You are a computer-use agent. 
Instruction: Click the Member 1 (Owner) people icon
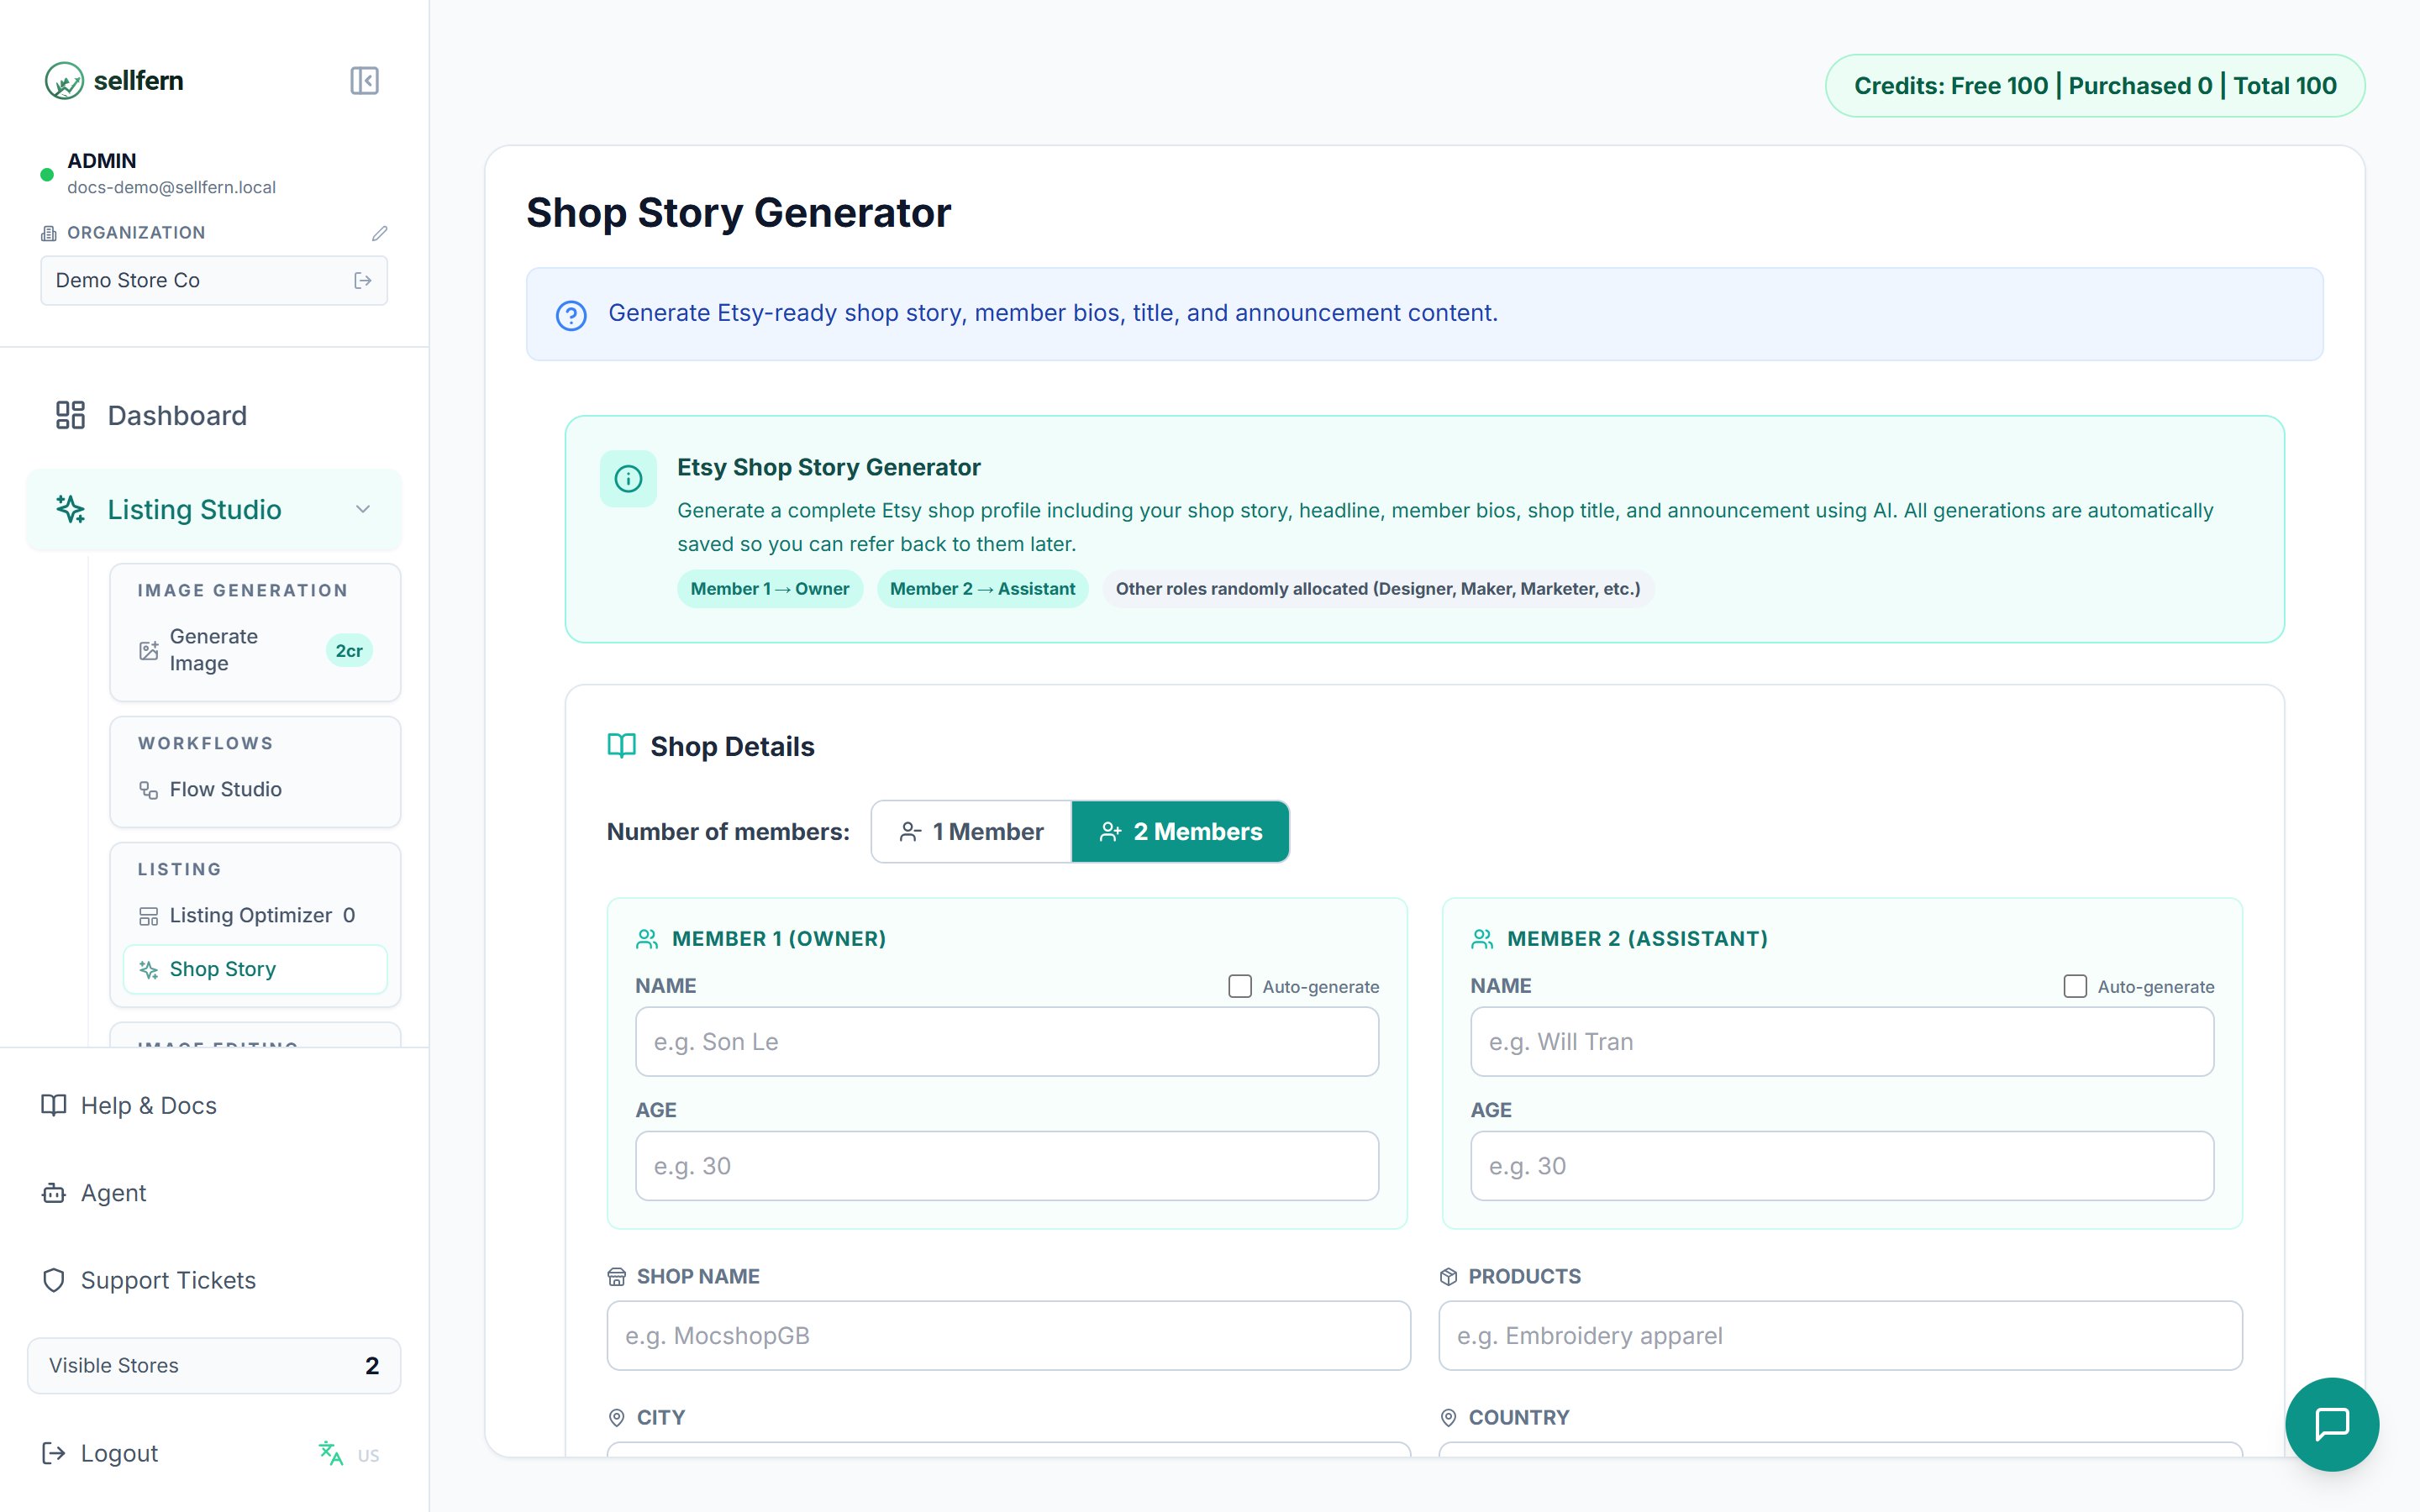point(647,939)
